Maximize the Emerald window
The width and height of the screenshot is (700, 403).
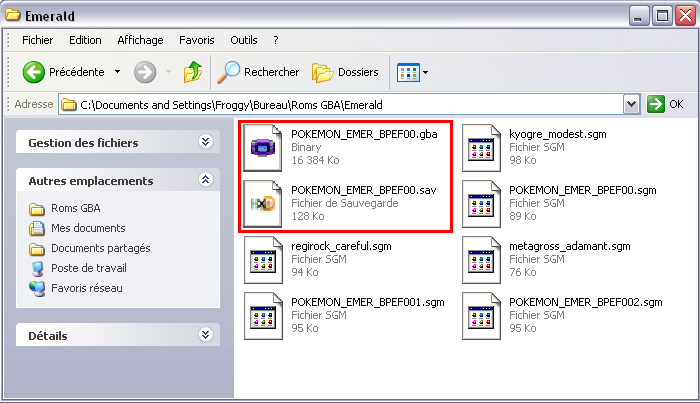coord(662,16)
